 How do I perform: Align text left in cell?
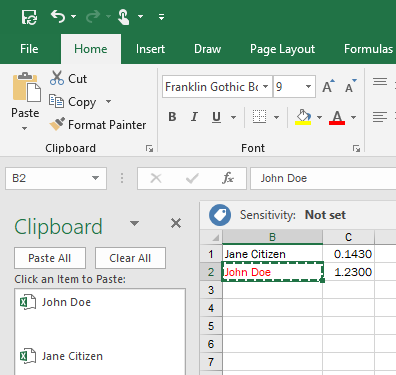(380, 117)
